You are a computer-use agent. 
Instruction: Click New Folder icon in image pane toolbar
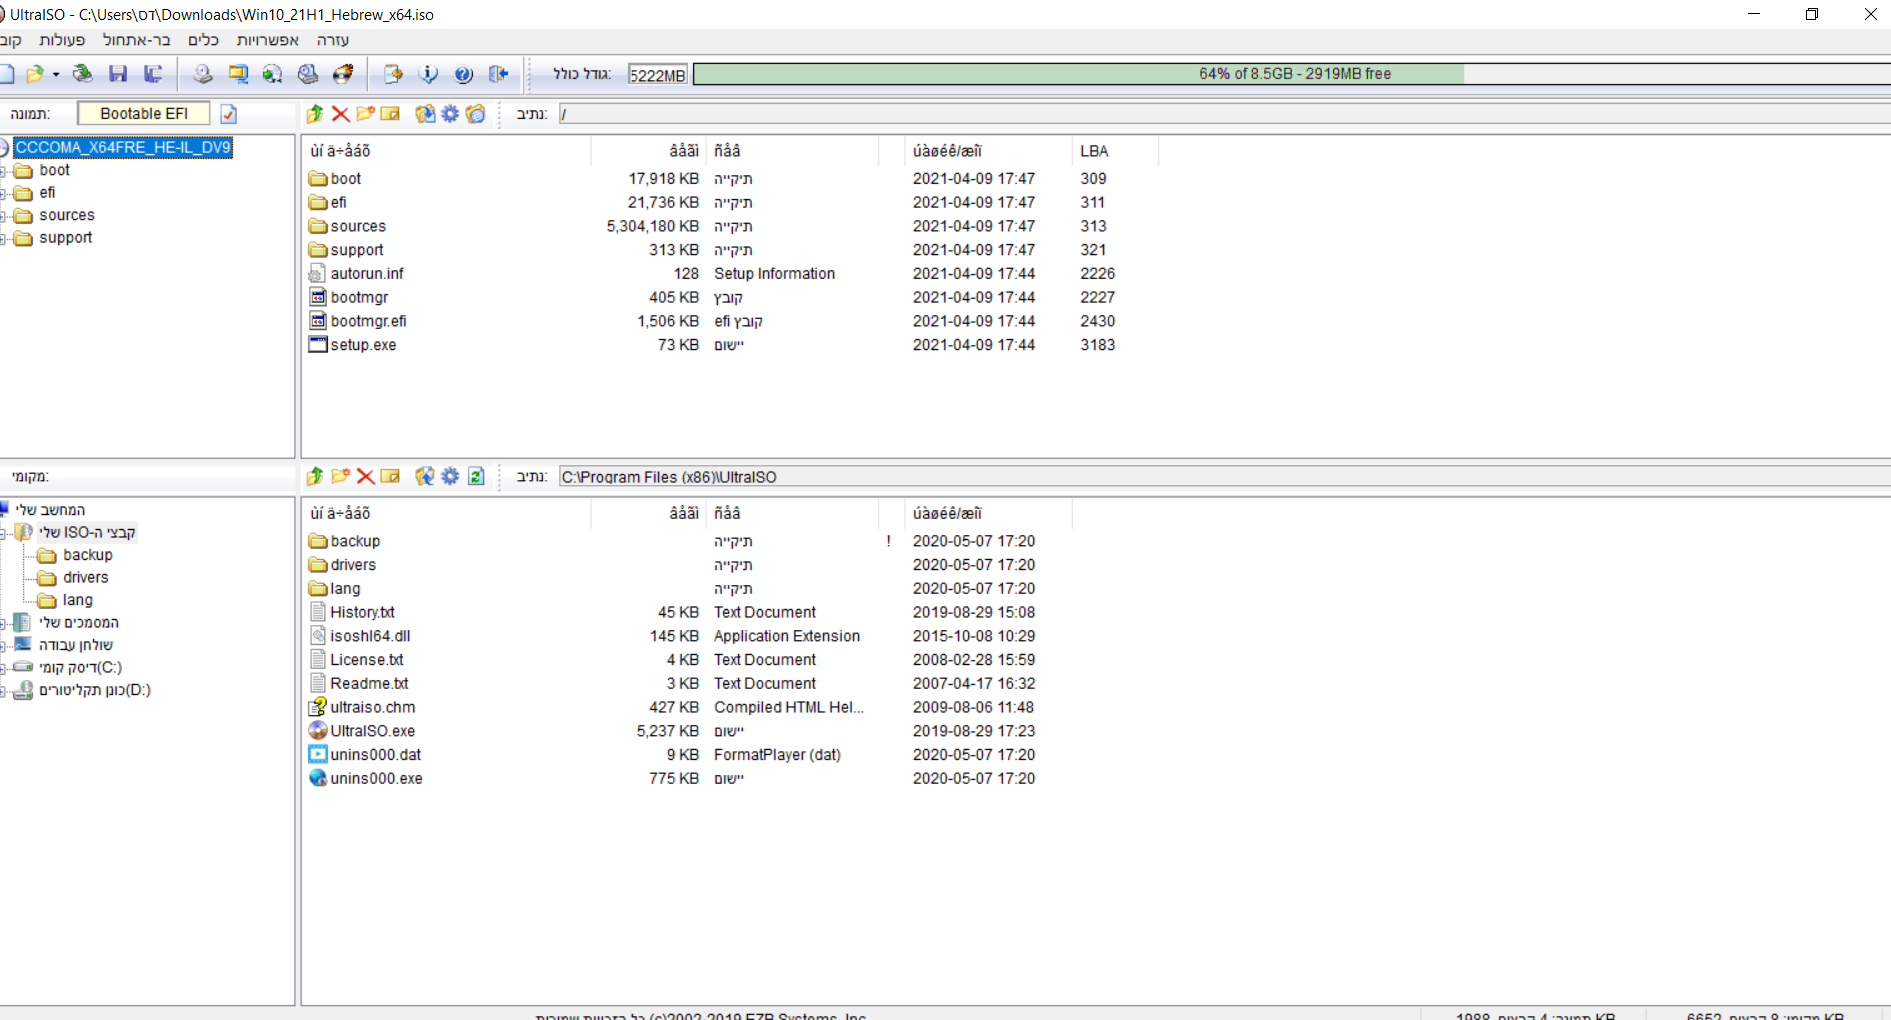365,114
